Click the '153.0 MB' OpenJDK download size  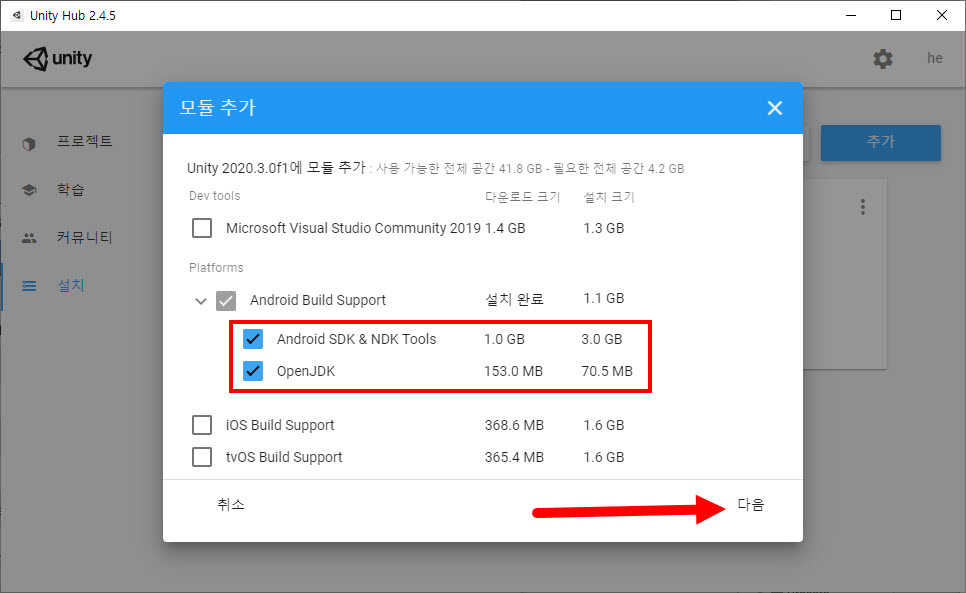(x=513, y=371)
